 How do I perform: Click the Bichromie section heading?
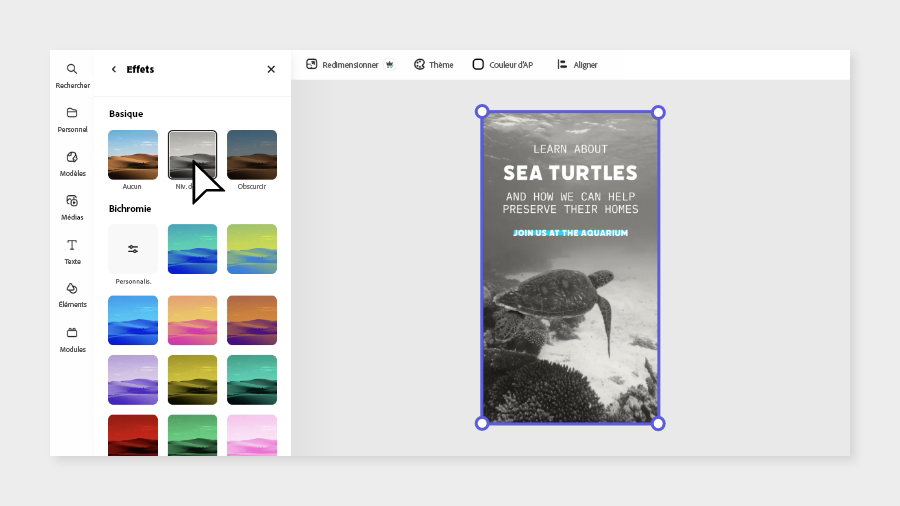[x=130, y=208]
